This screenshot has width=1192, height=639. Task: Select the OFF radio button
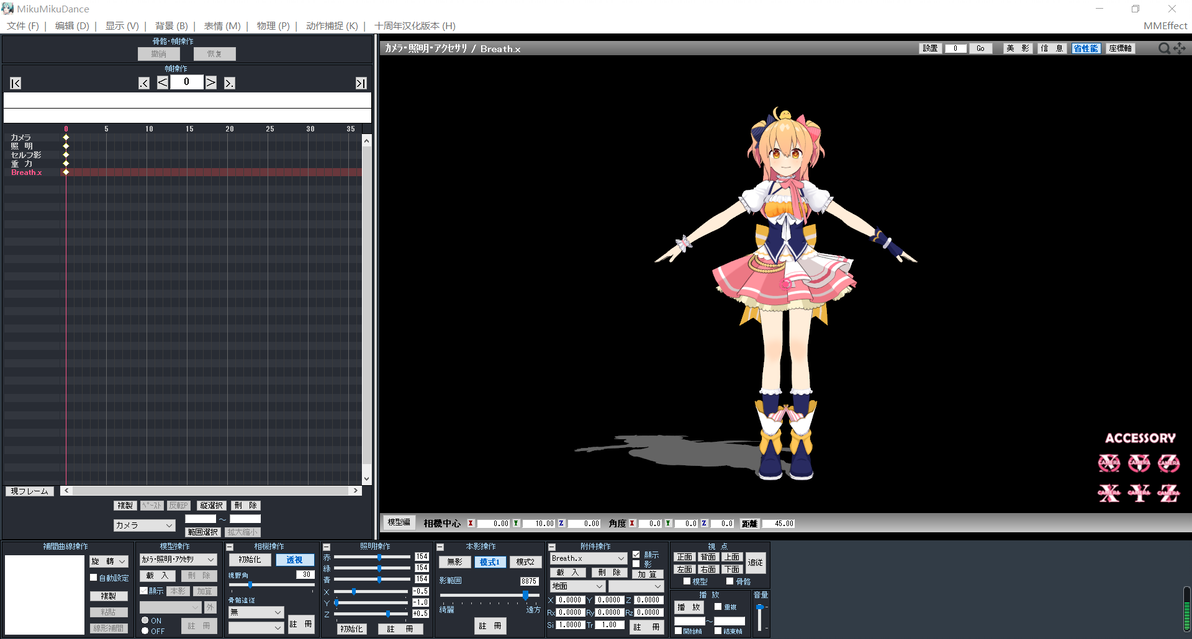144,631
